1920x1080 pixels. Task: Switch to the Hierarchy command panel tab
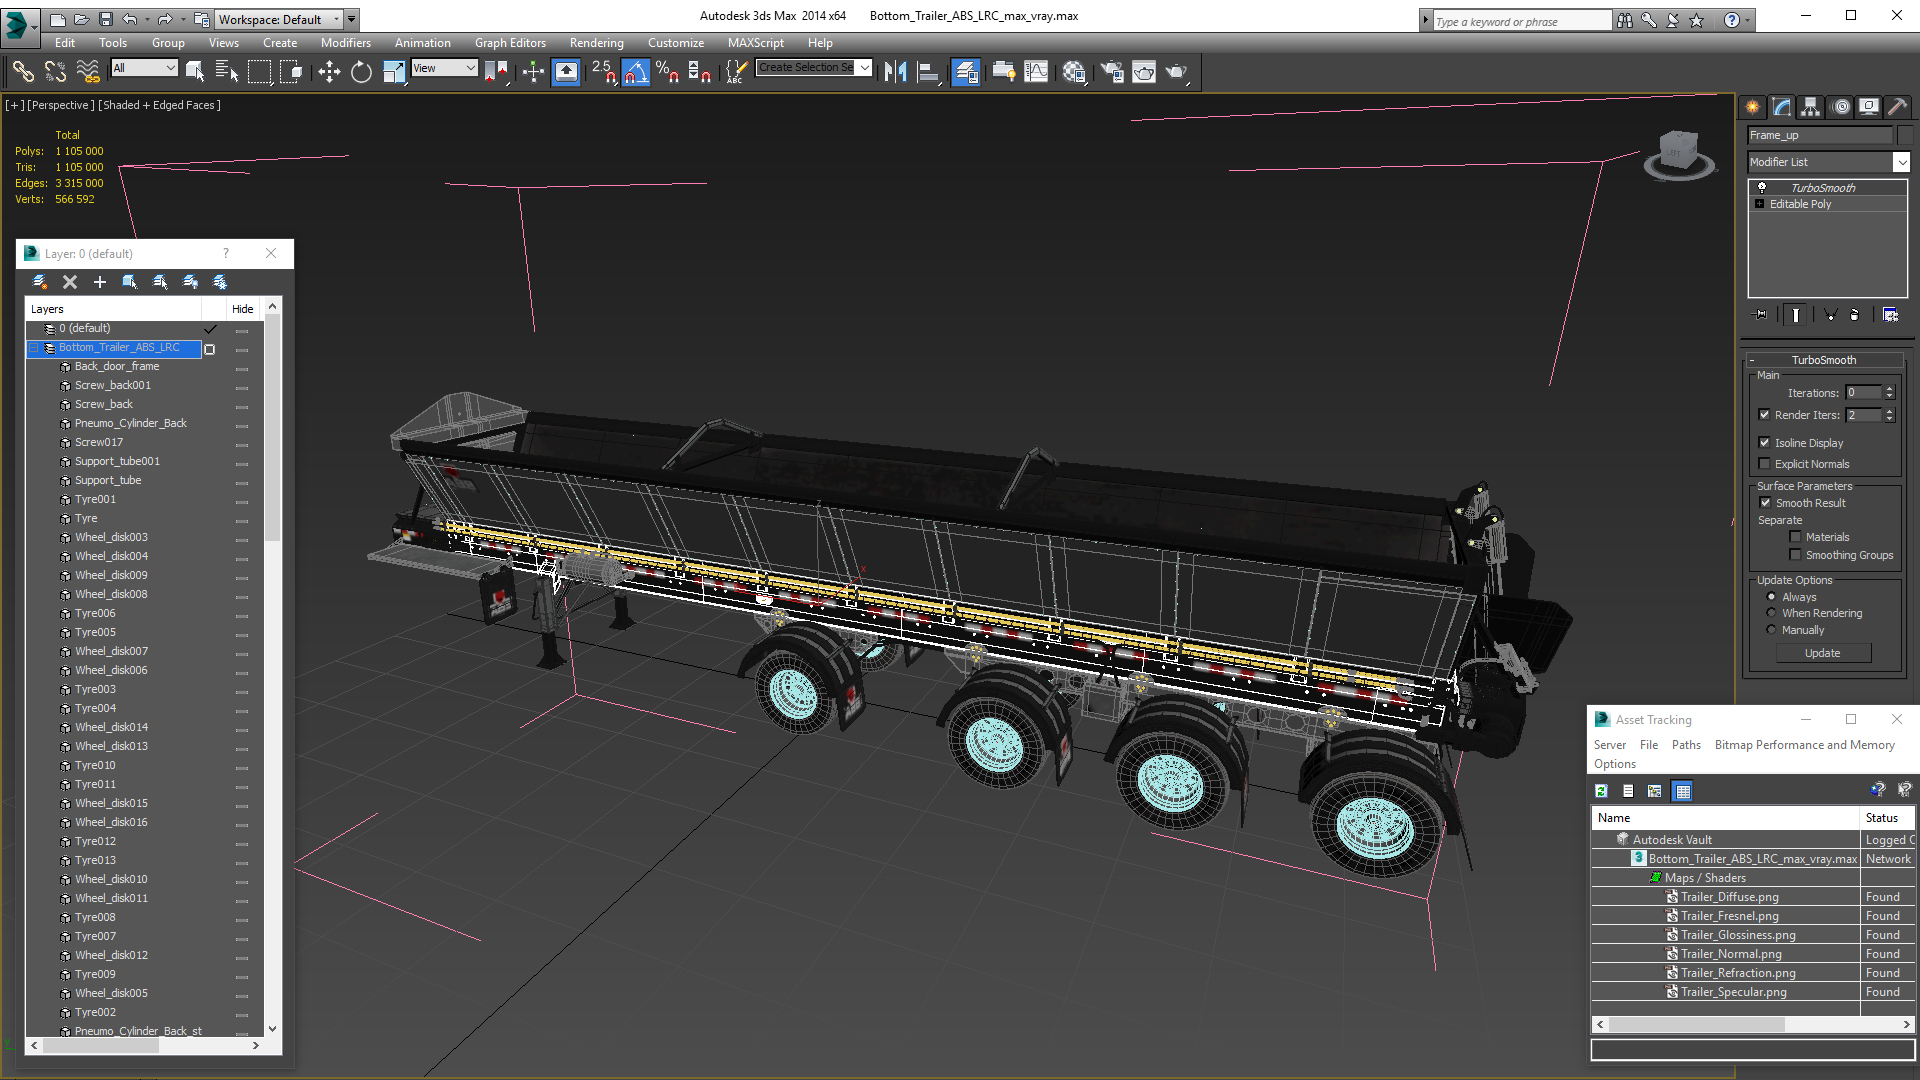point(1811,107)
